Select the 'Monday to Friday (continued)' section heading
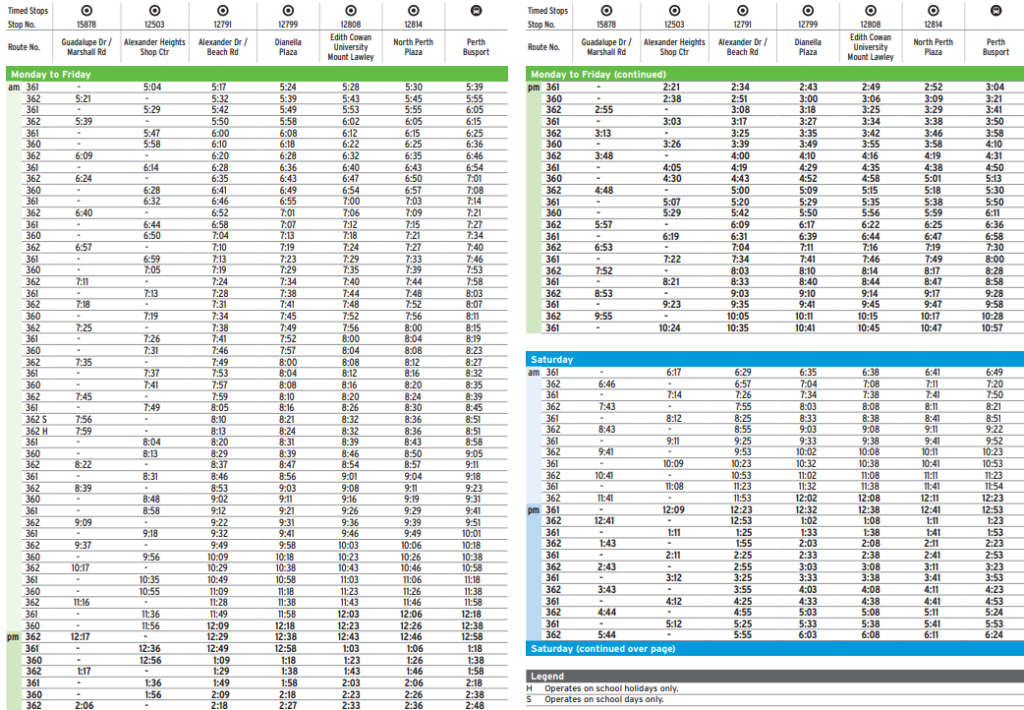1024x710 pixels. (595, 74)
